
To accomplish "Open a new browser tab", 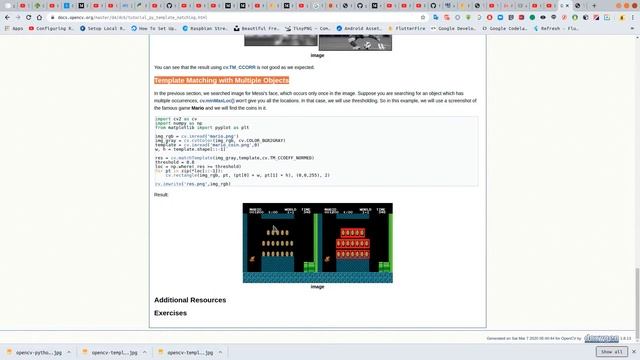I will [594, 6].
